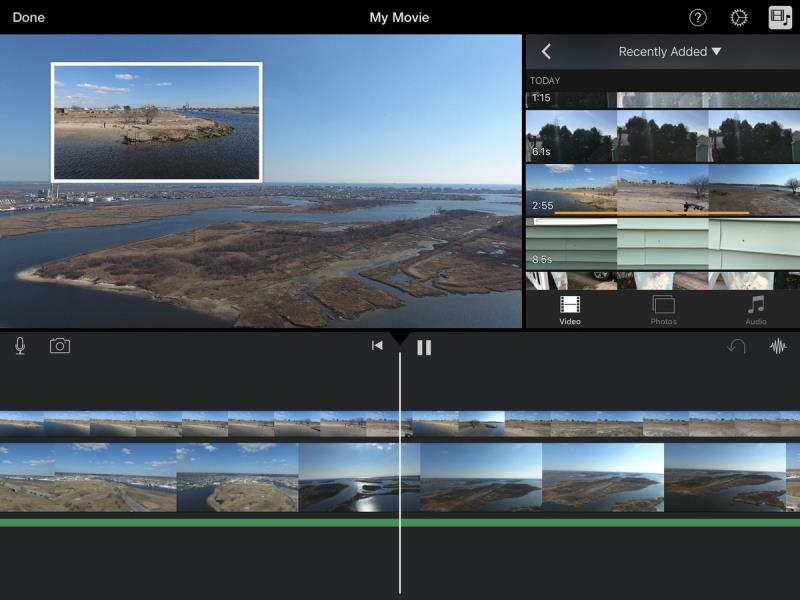Select the main aerial clip in timeline

[400, 477]
